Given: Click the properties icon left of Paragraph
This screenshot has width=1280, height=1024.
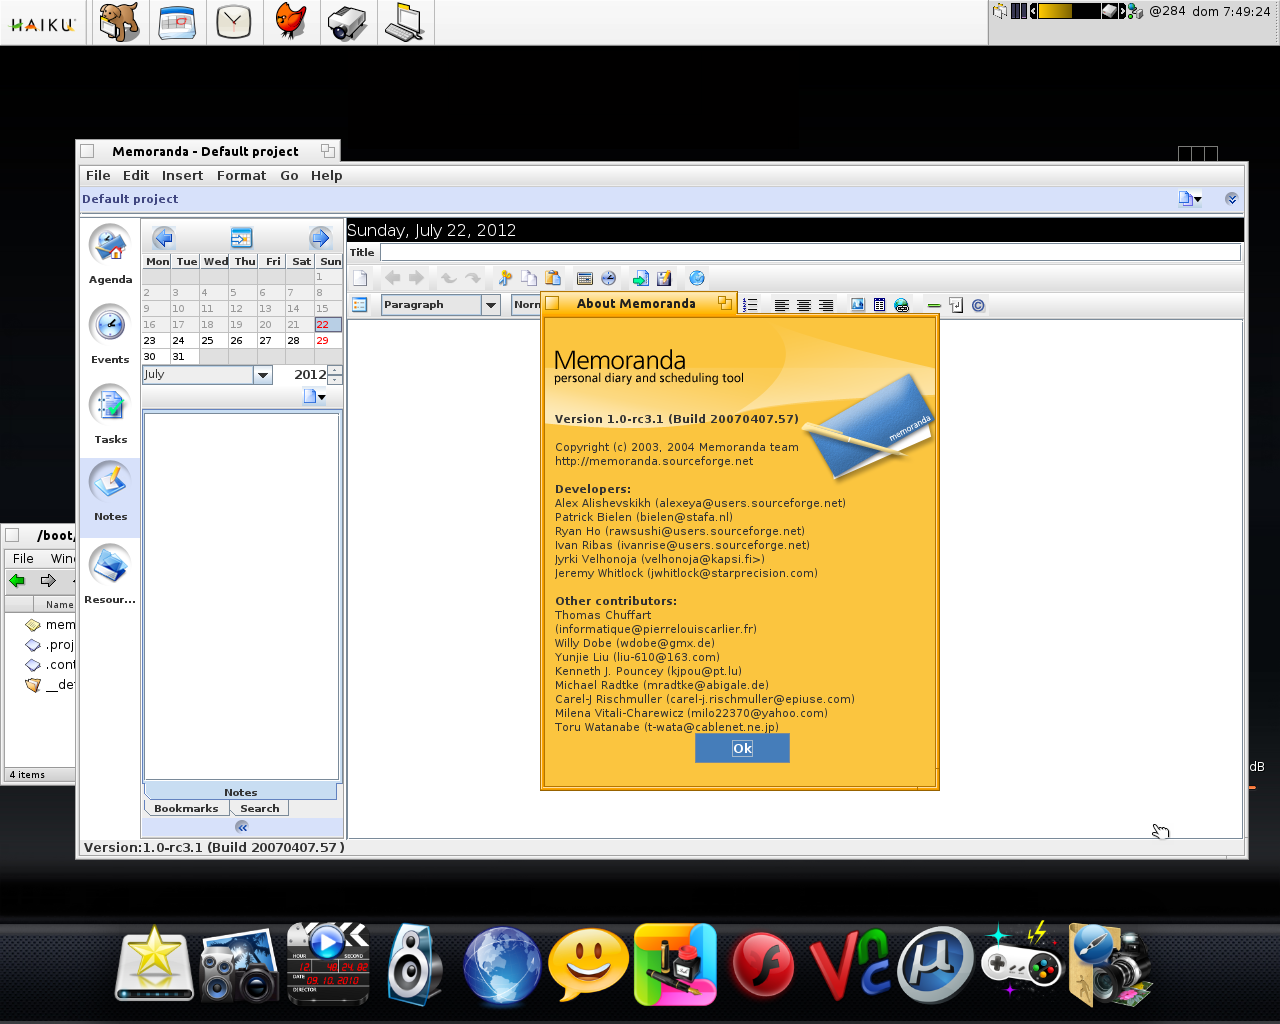Looking at the screenshot, I should (360, 305).
